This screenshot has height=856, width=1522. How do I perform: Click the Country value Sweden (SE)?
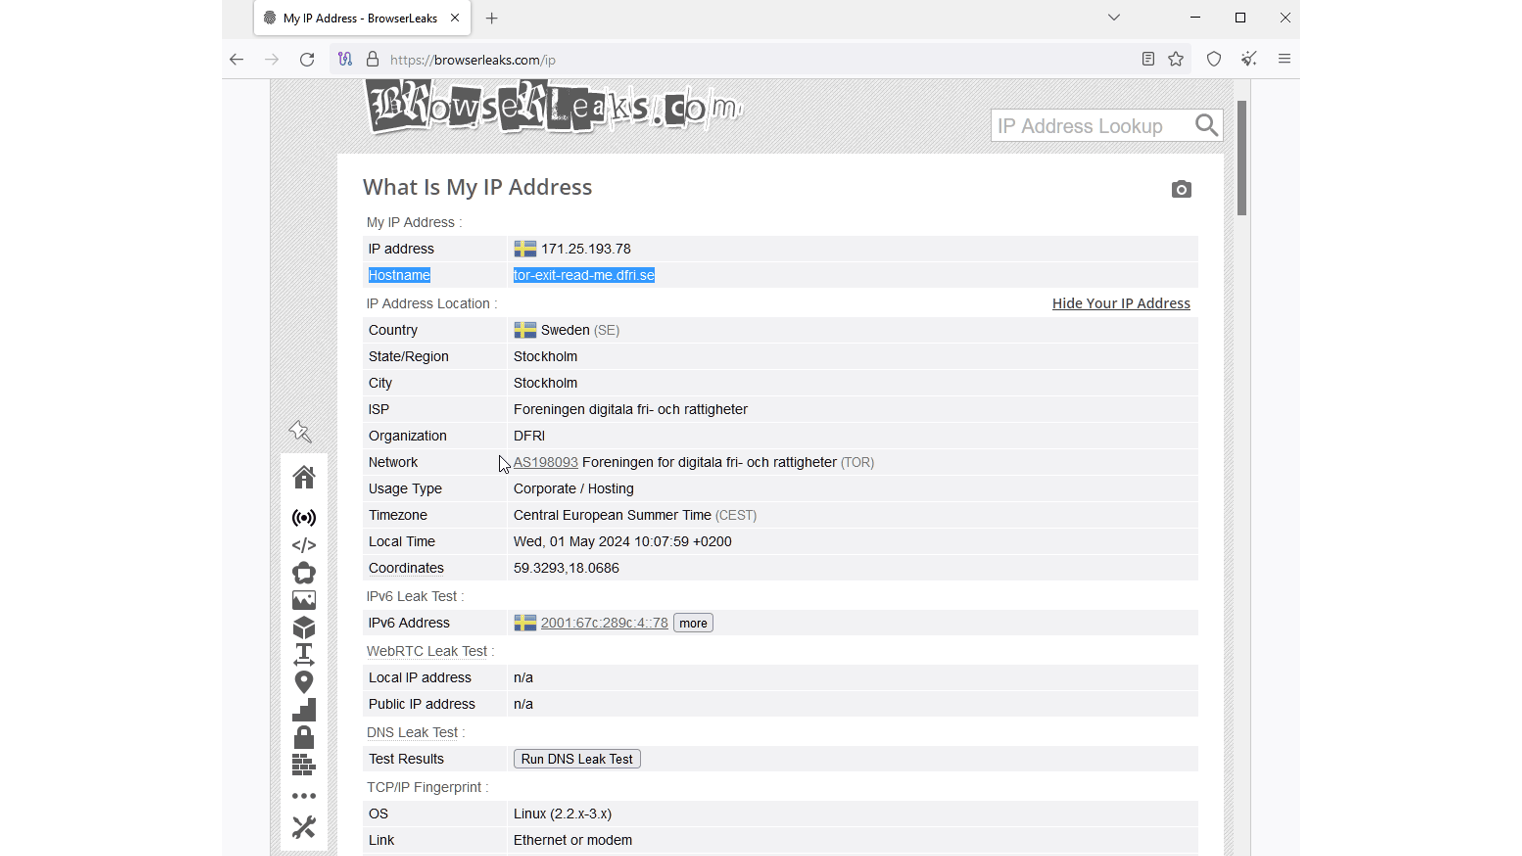[580, 330]
